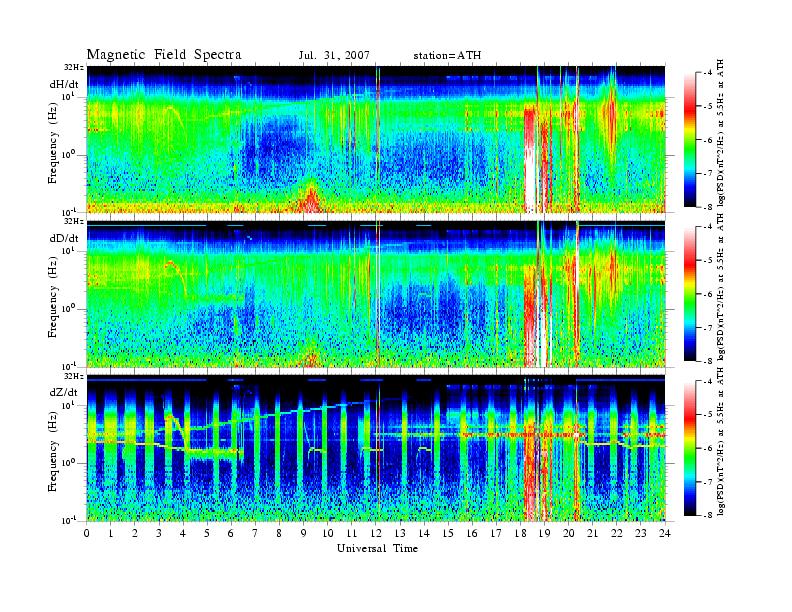This screenshot has width=792, height=612.
Task: Click the 10^0 frequency tick of dD/dt panel
Action: point(68,308)
